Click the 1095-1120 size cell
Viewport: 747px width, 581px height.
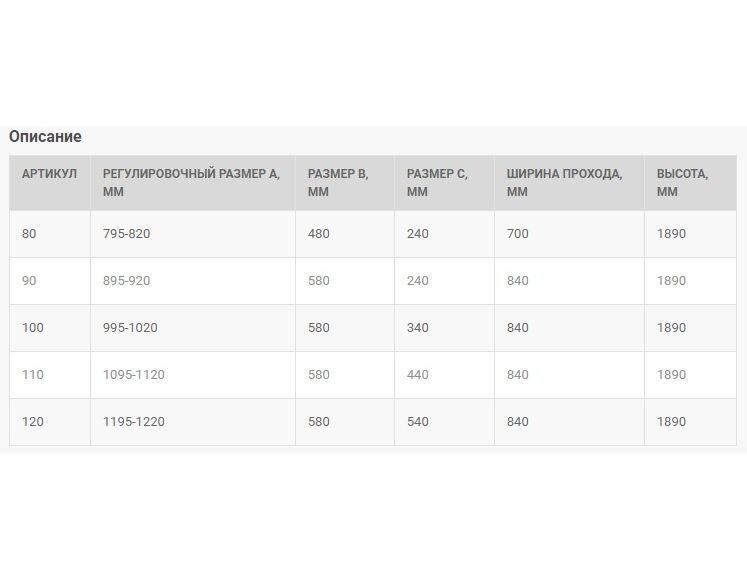click(x=193, y=375)
